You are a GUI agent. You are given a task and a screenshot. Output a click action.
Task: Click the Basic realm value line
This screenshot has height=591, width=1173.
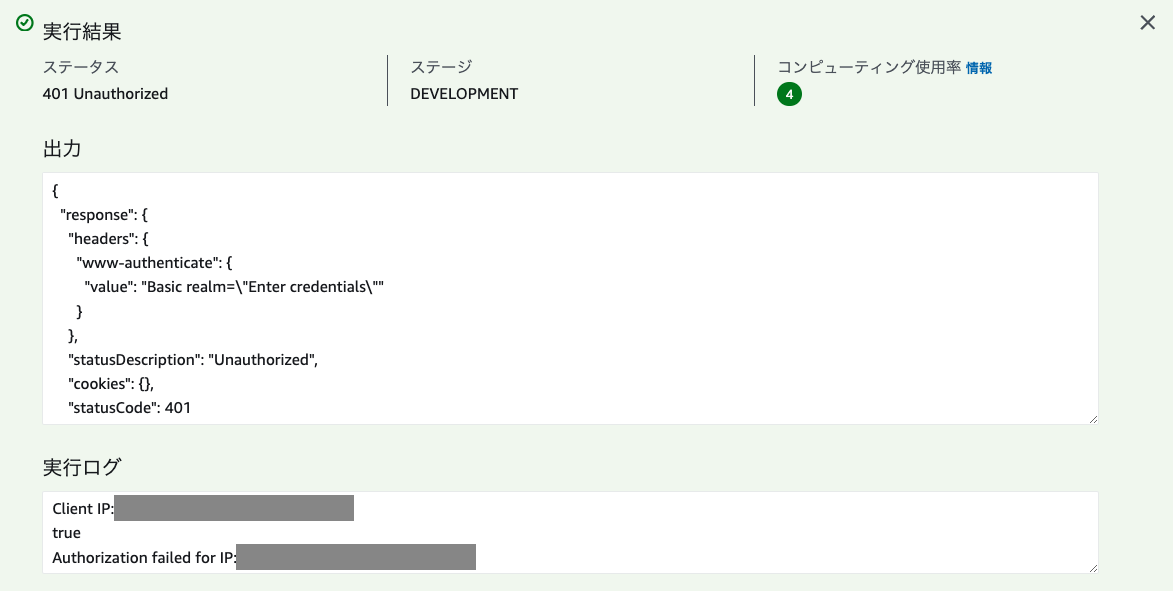click(234, 287)
